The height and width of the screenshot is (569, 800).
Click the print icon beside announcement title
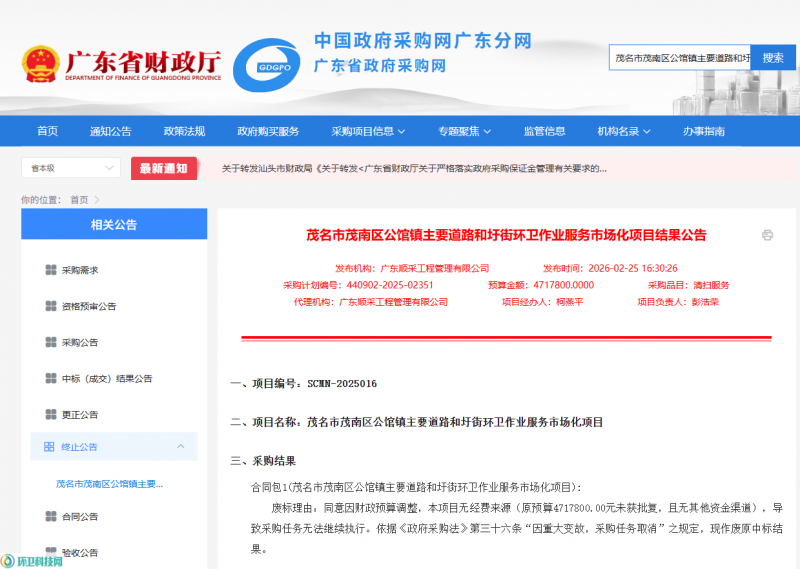coord(767,235)
